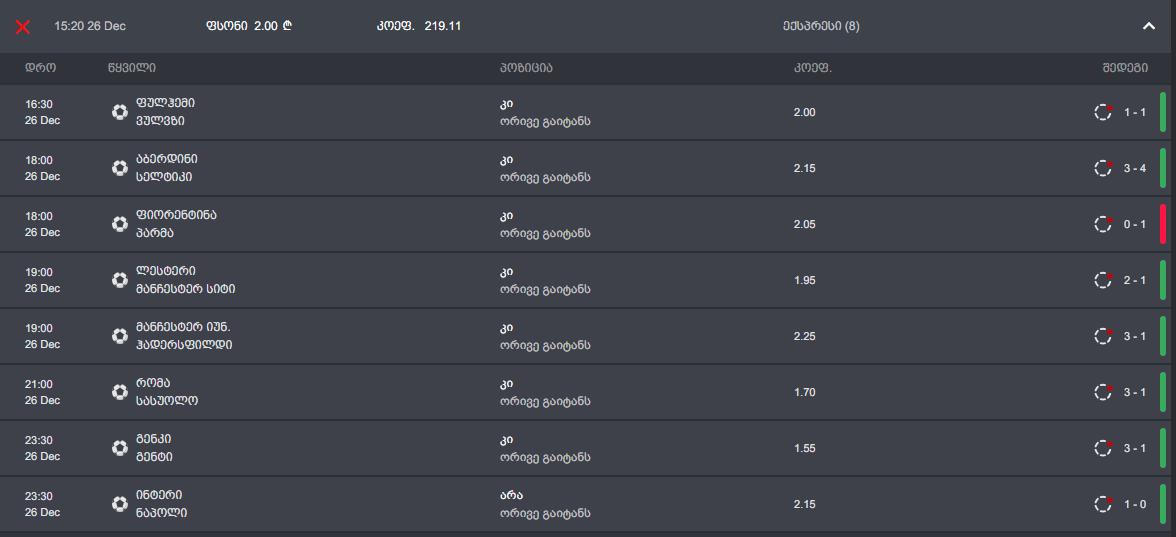Click the შედეგი column header
The image size is (1176, 537).
[1124, 68]
